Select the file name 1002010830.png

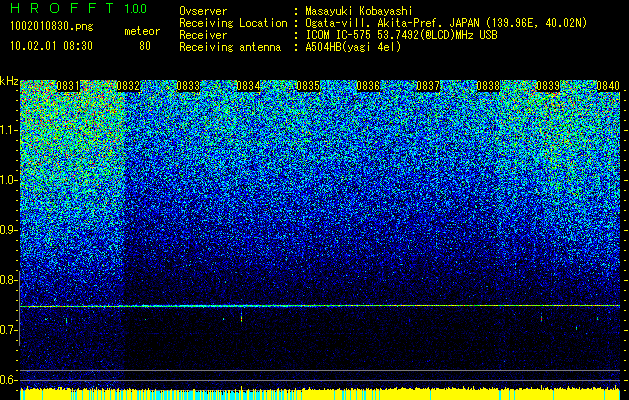[x=52, y=27]
